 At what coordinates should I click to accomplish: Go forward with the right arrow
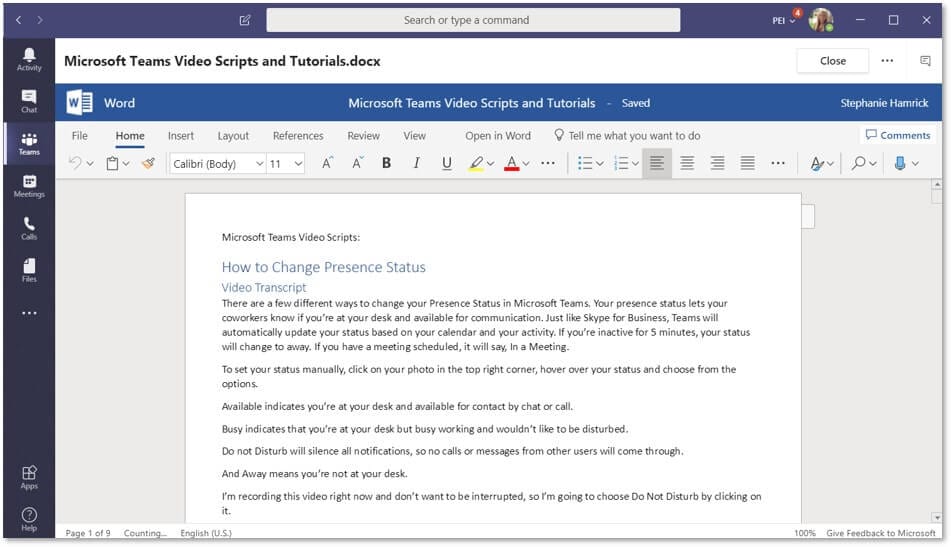(40, 20)
